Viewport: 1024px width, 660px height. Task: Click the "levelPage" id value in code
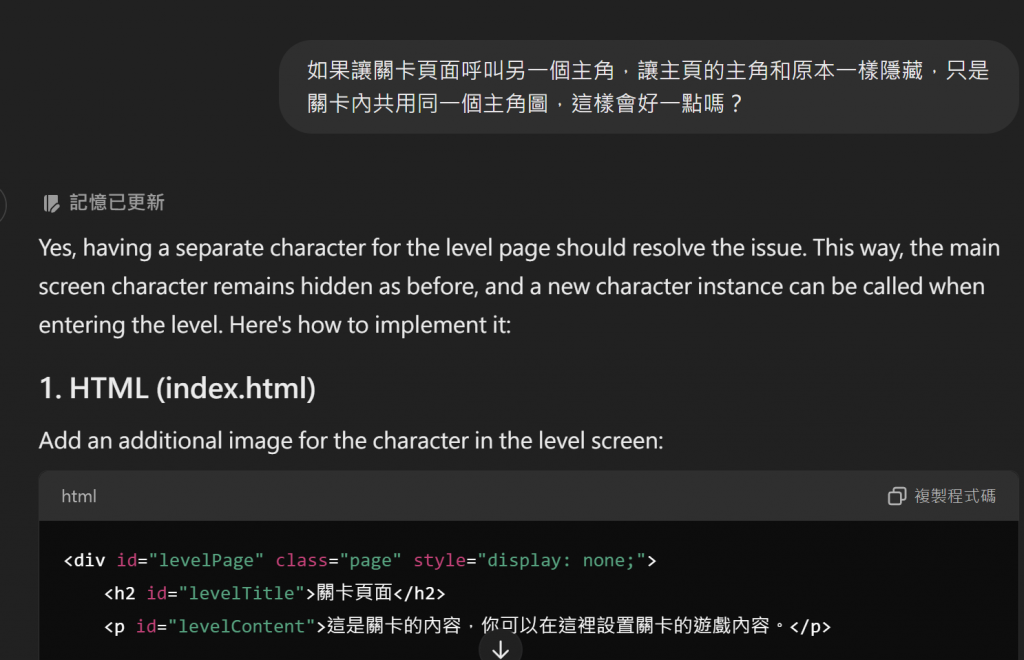click(x=206, y=561)
